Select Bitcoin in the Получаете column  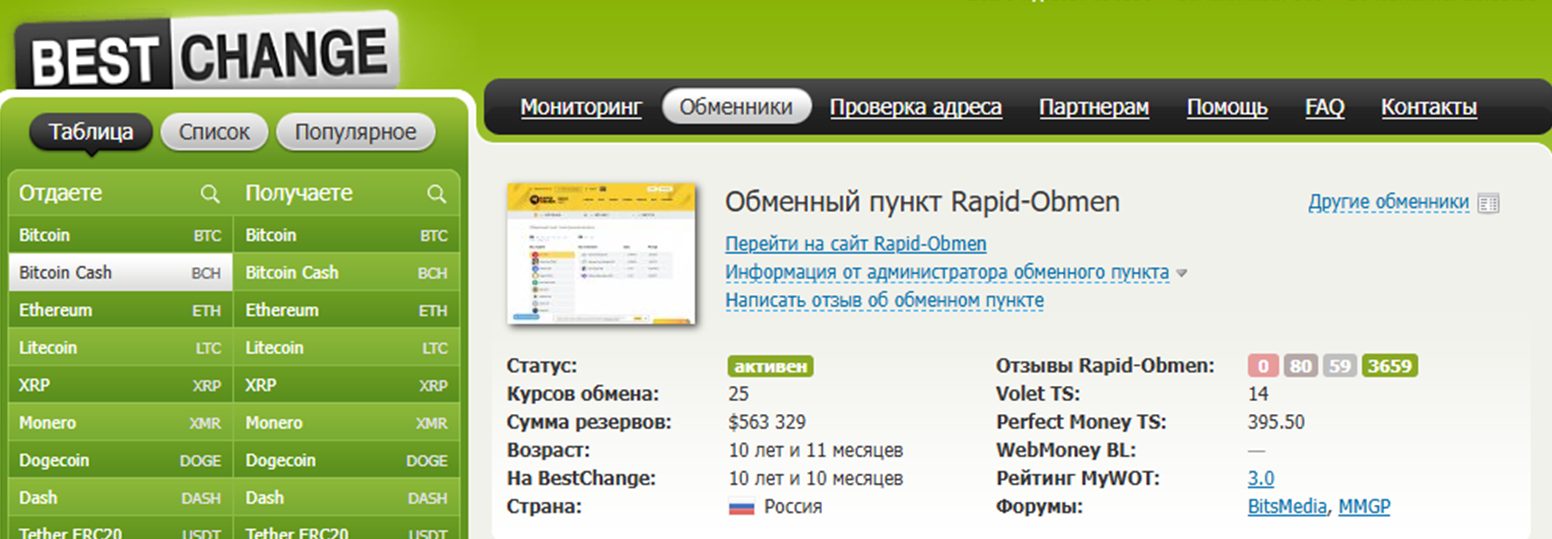pos(346,235)
